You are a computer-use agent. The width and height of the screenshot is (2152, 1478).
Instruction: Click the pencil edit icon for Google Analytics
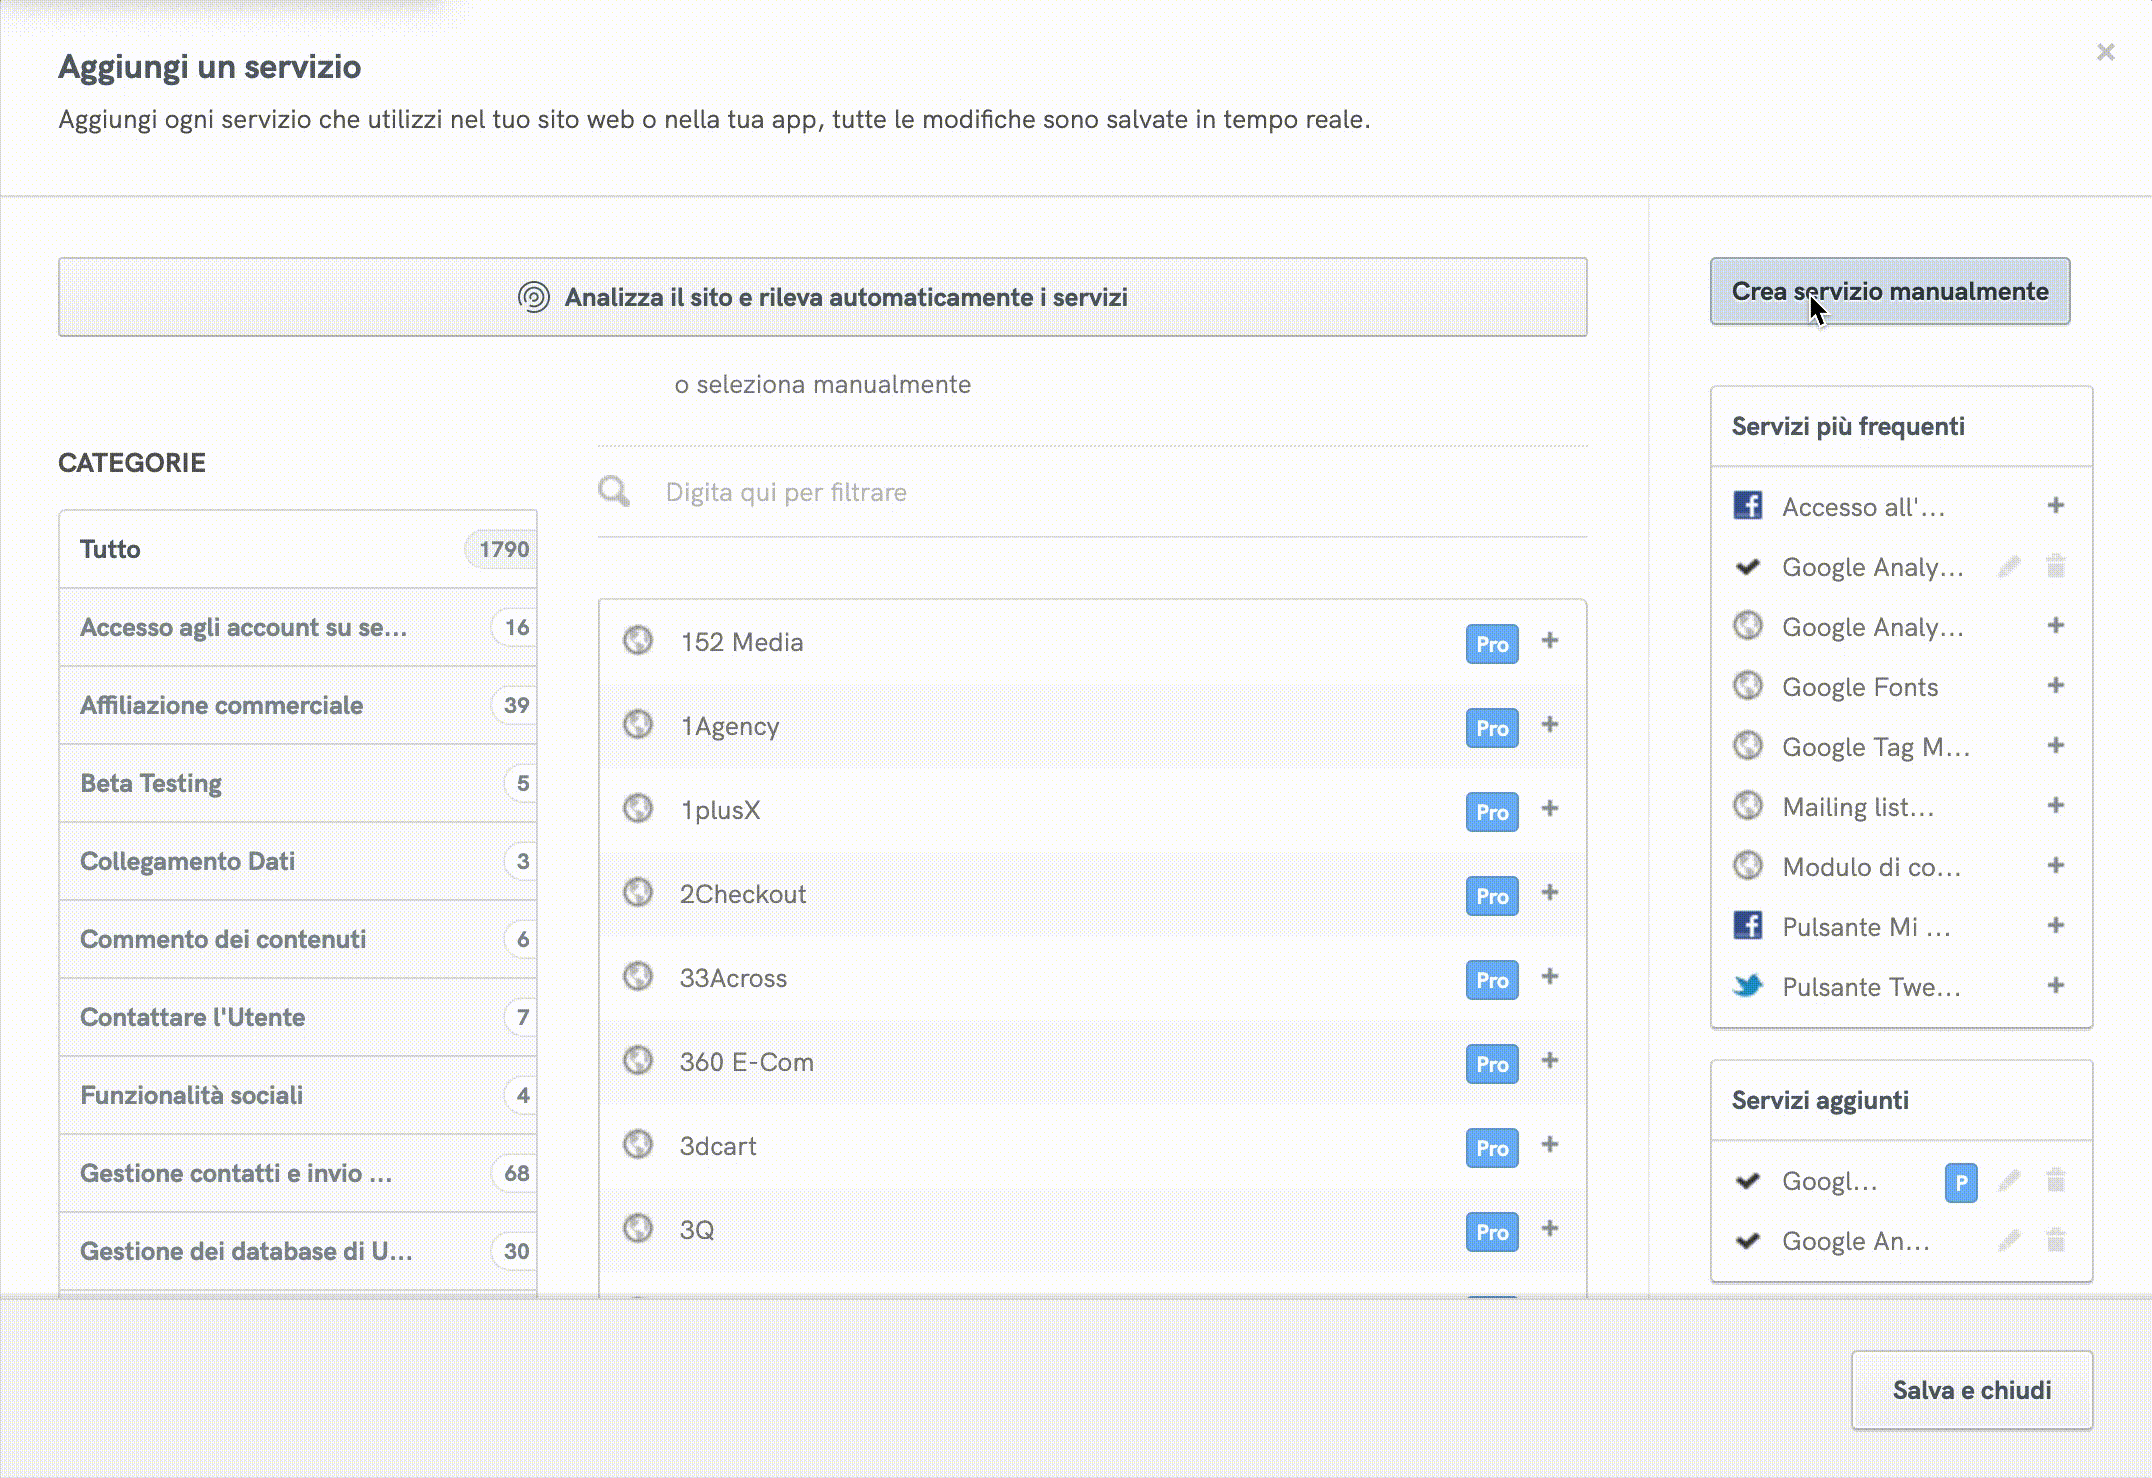click(2009, 566)
